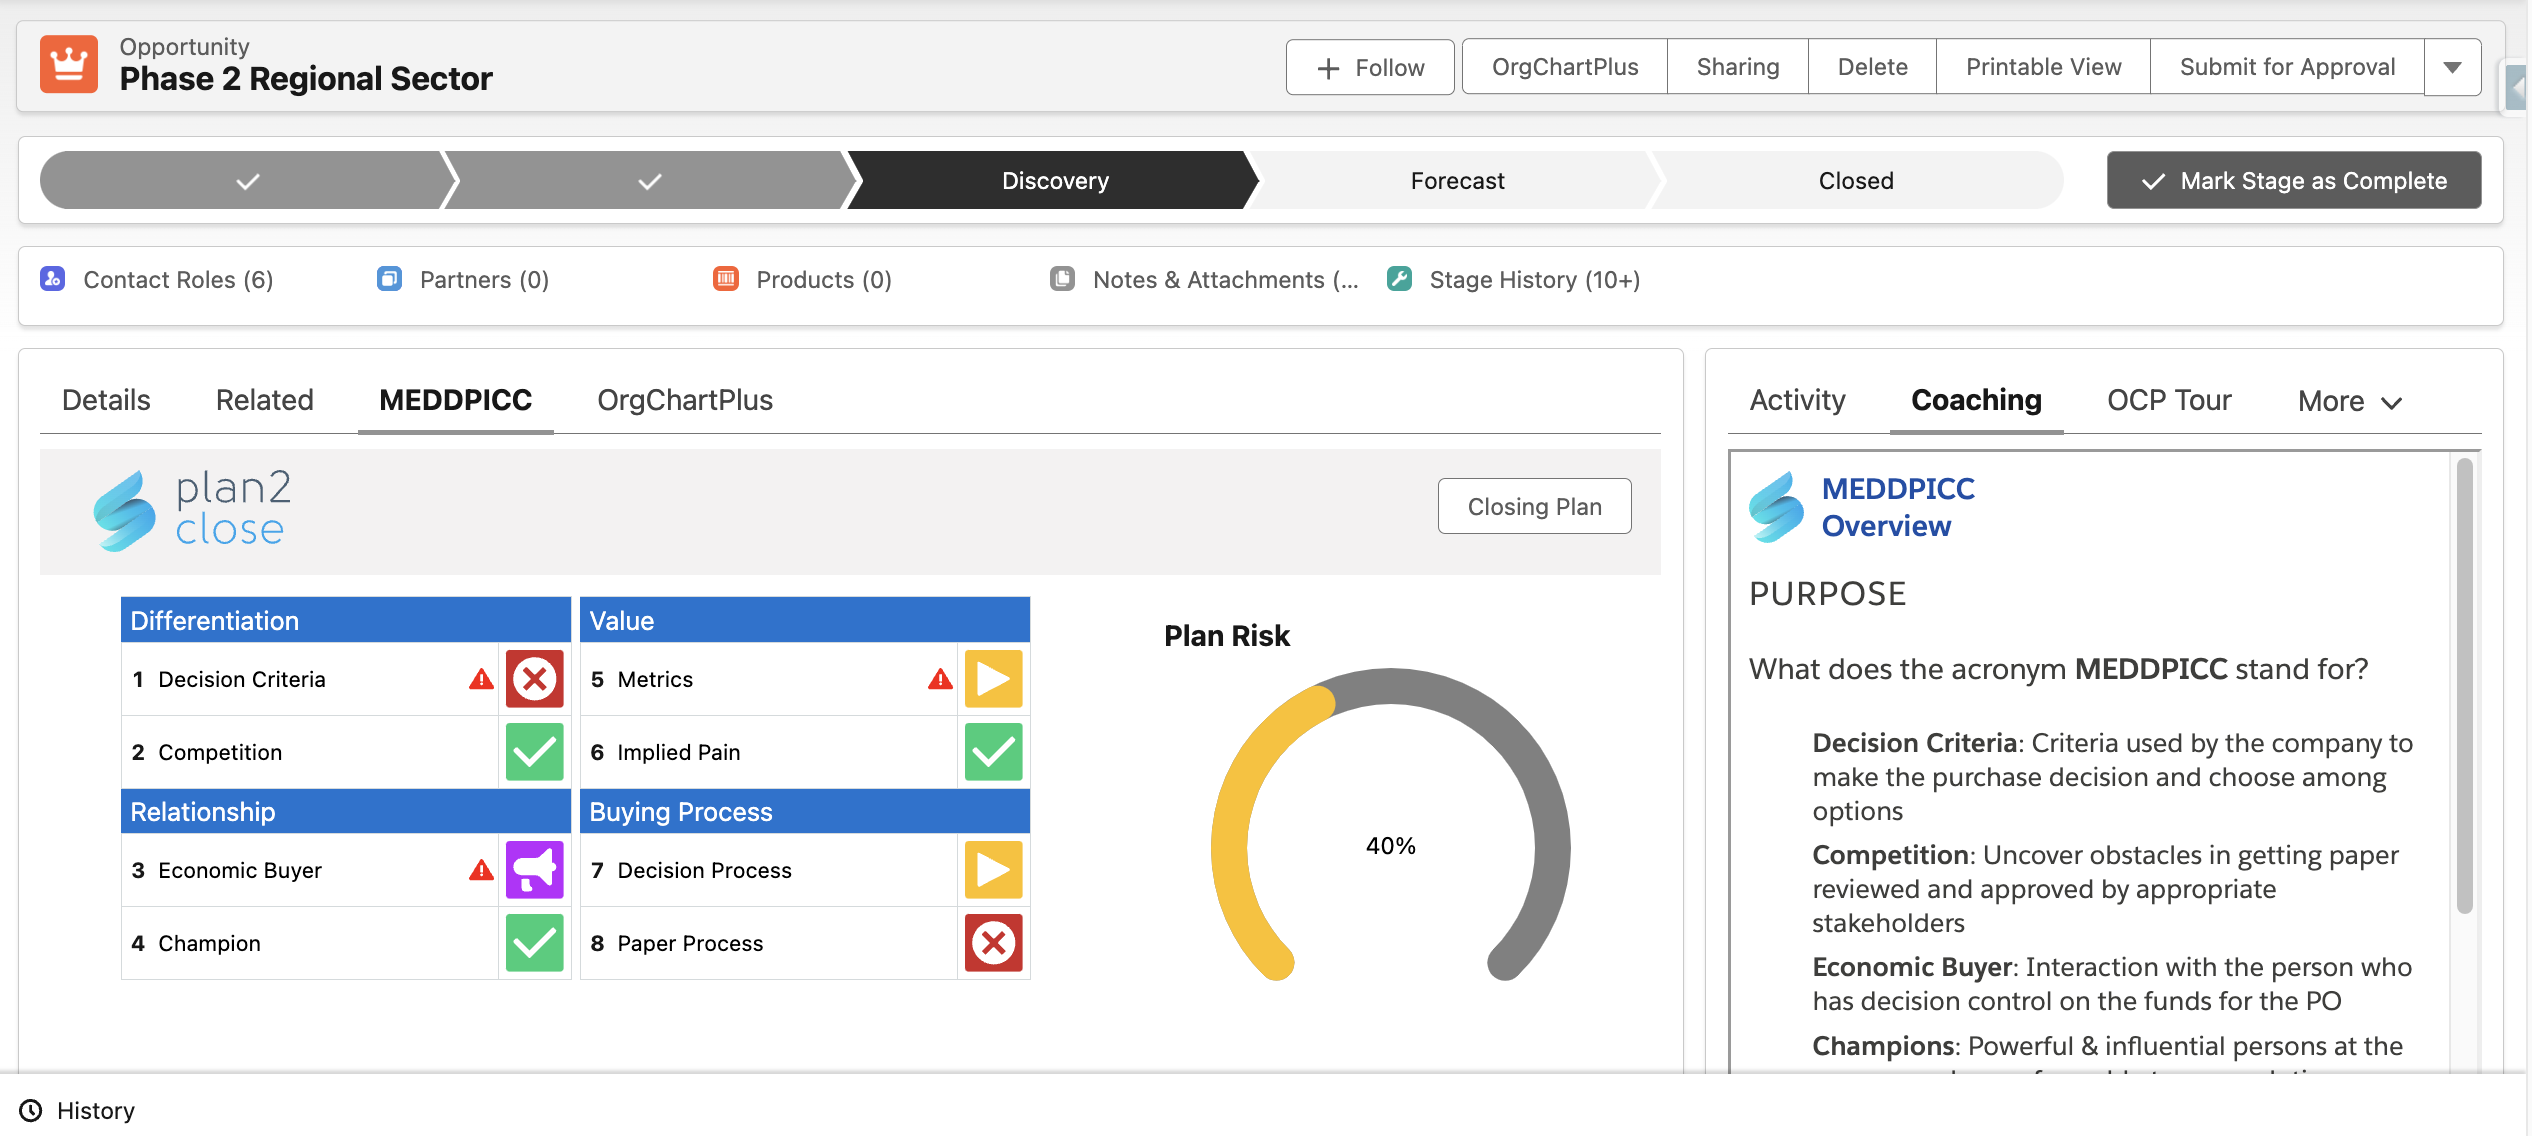Select the Forecast stage in the path
Viewport: 2532px width, 1136px height.
[1456, 181]
